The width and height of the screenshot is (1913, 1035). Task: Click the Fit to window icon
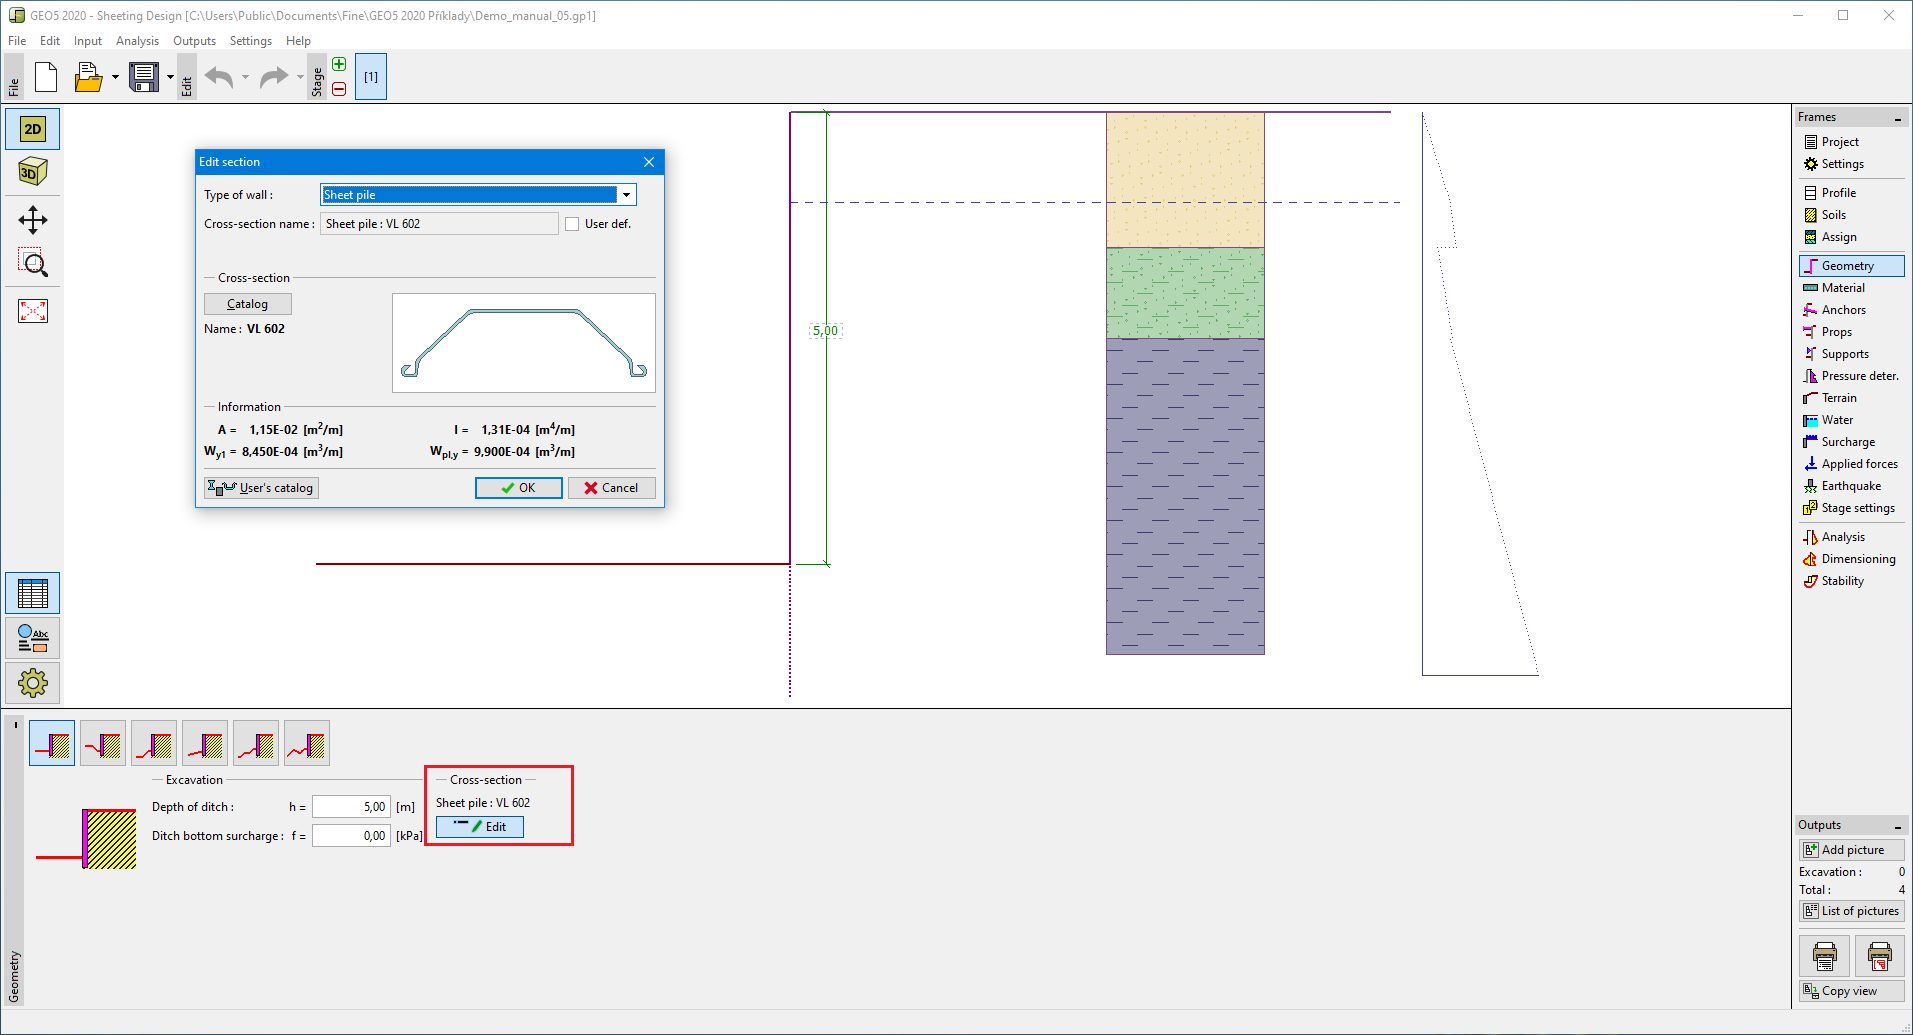pyautogui.click(x=33, y=311)
